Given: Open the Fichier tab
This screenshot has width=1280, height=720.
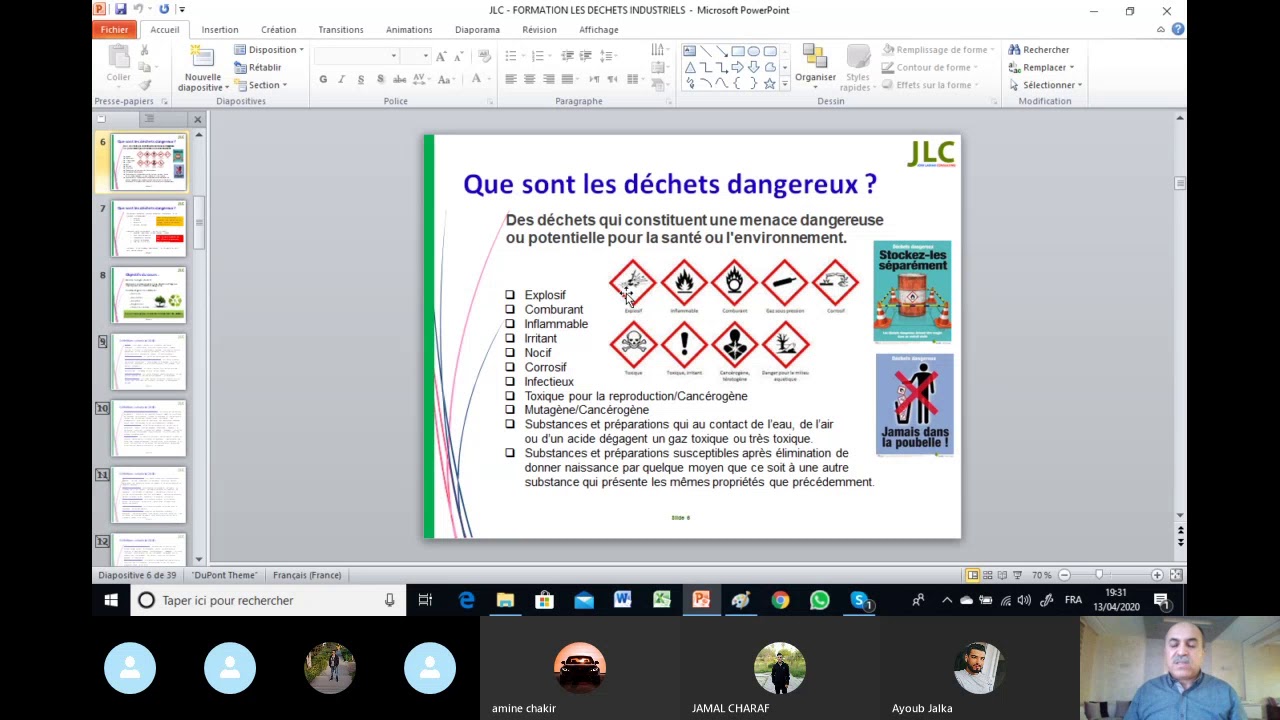Looking at the screenshot, I should tap(114, 29).
